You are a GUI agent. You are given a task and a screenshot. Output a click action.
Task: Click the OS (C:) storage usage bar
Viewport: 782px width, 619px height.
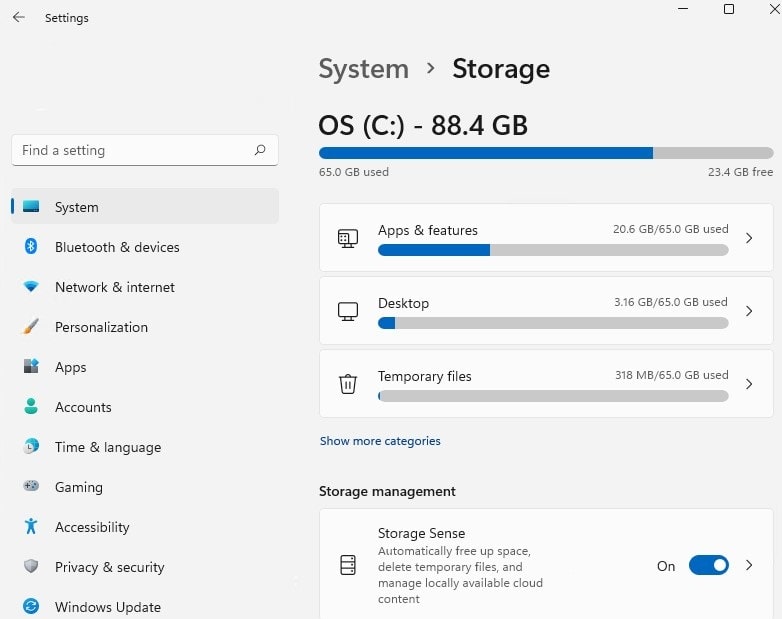[545, 153]
